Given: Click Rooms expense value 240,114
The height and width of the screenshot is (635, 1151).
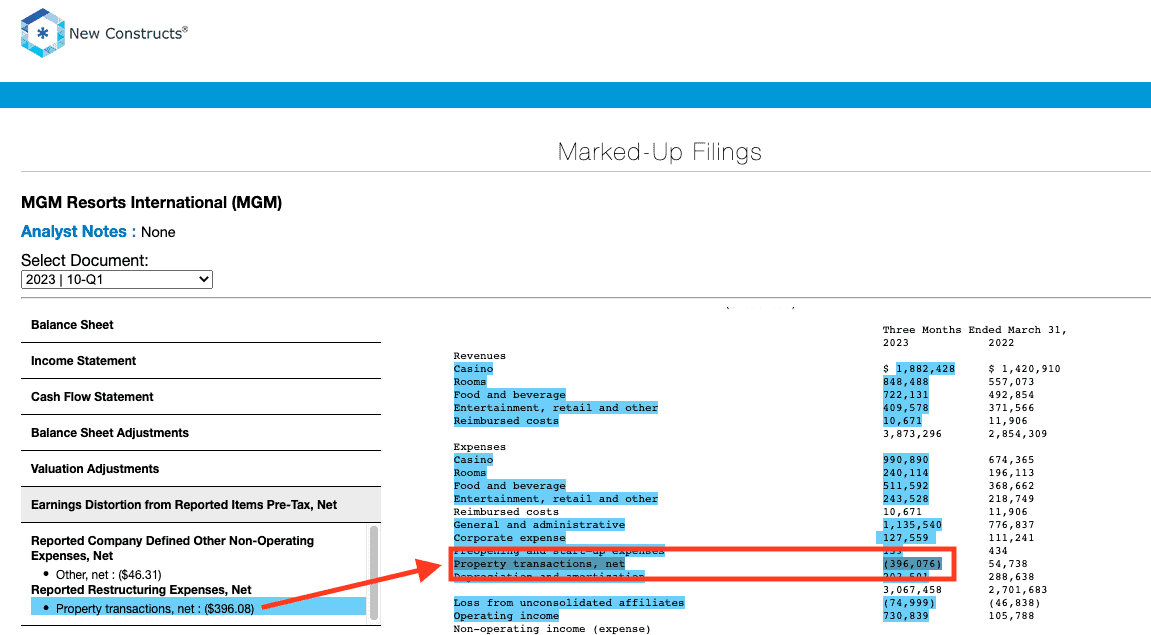Looking at the screenshot, I should click(x=906, y=473).
